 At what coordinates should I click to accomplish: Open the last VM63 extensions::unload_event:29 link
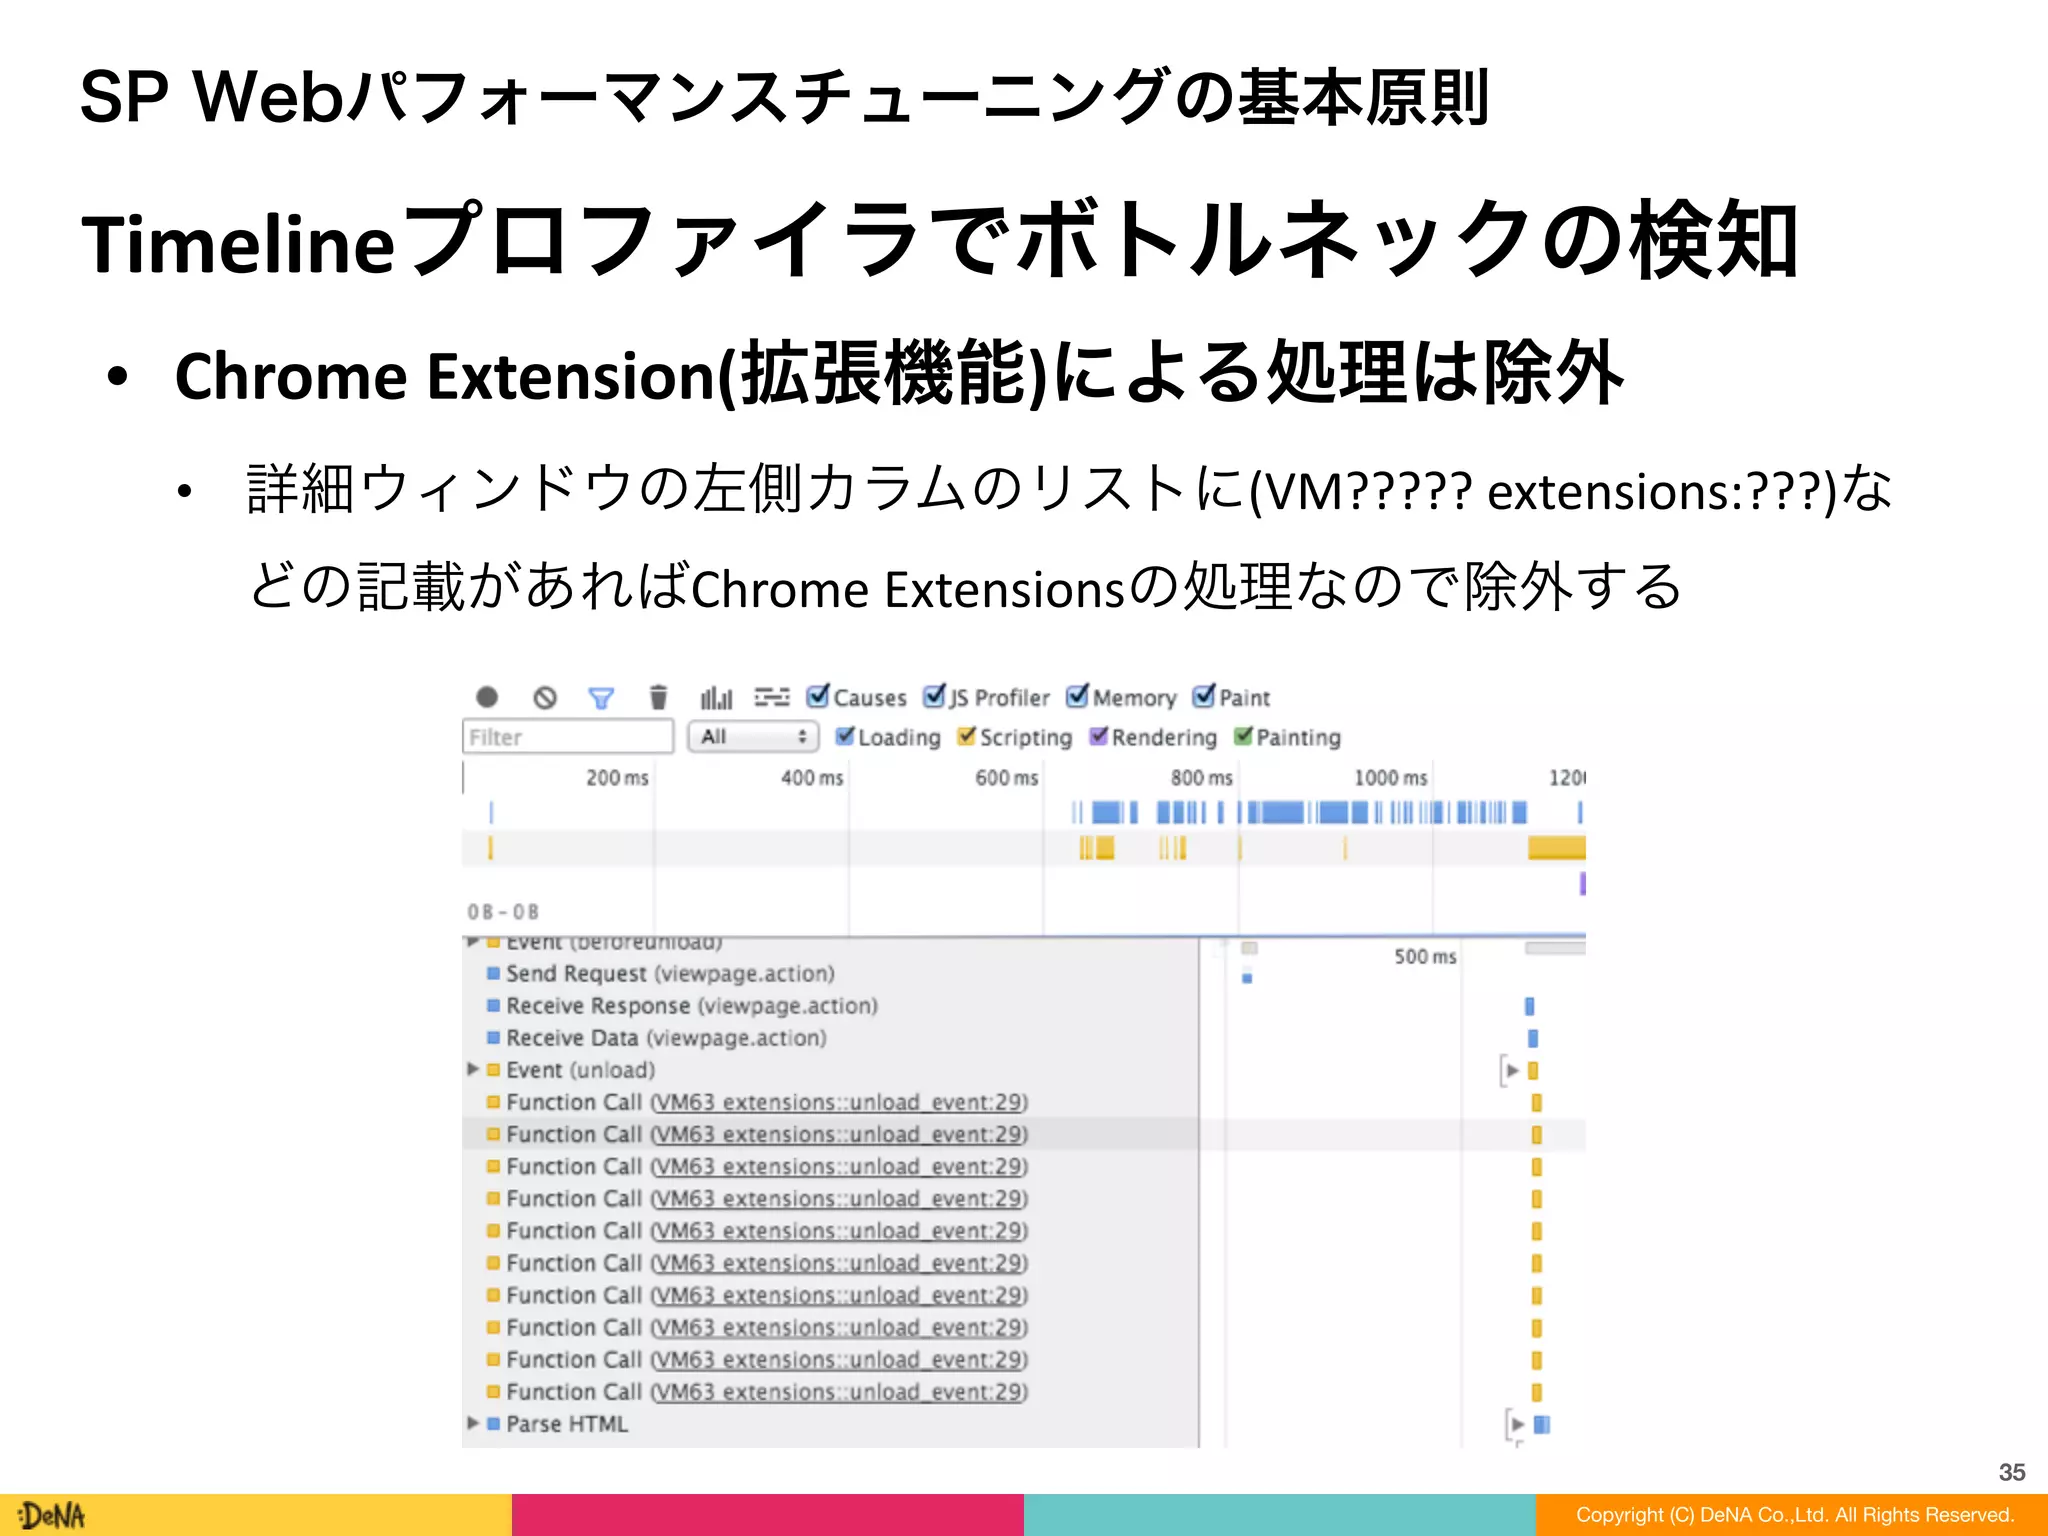(839, 1391)
